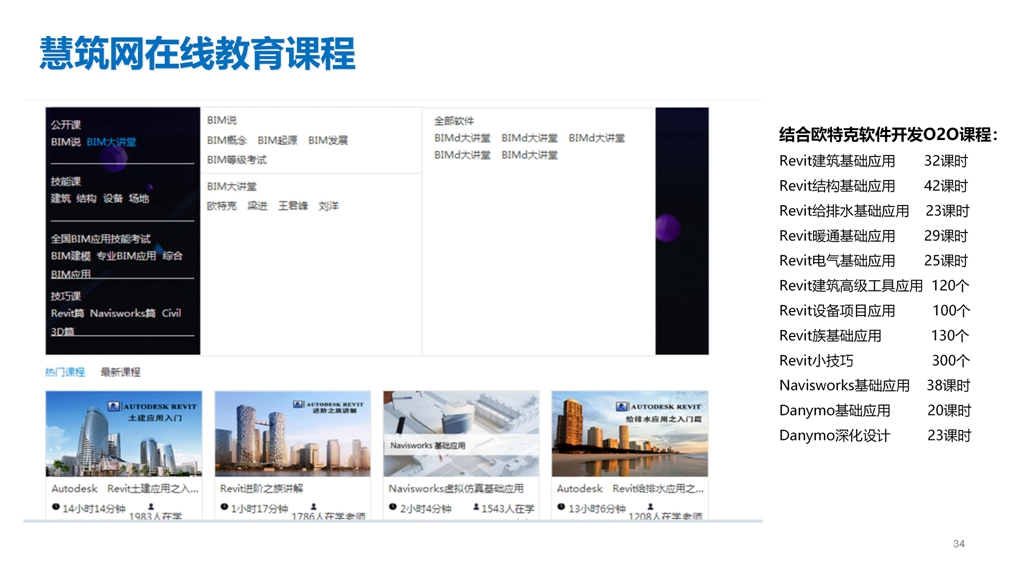Click the clock icon beside 1小时17分钟
The height and width of the screenshot is (576, 1024).
click(x=224, y=507)
